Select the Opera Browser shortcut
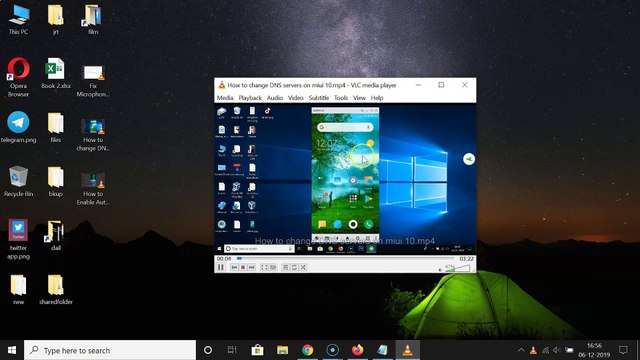This screenshot has width=640, height=360. 18,78
